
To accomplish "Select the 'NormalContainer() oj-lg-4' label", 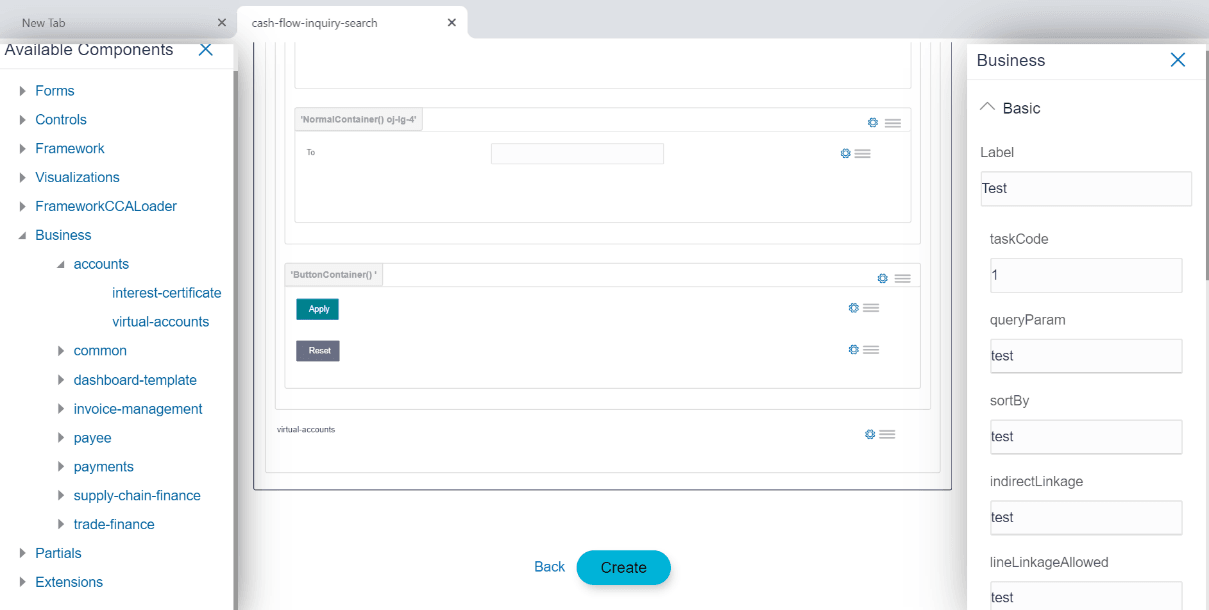I will pos(358,120).
